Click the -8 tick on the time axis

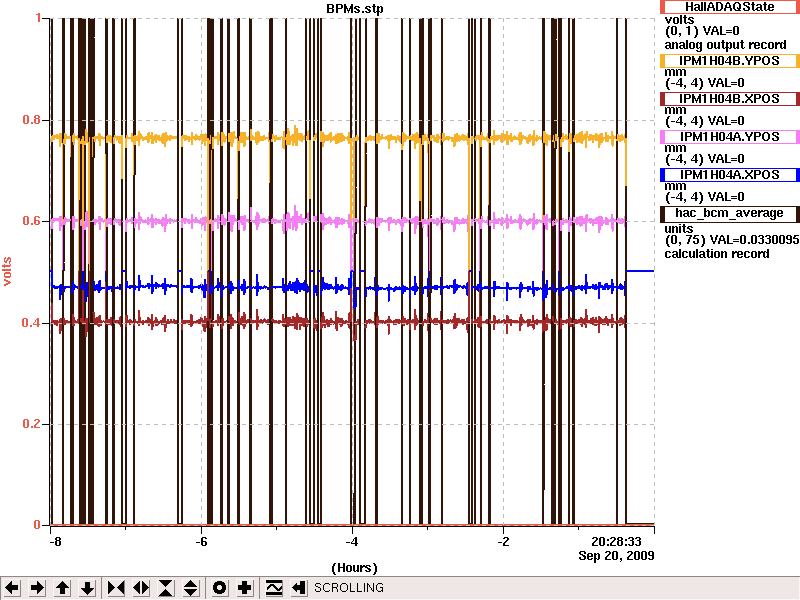(x=55, y=541)
